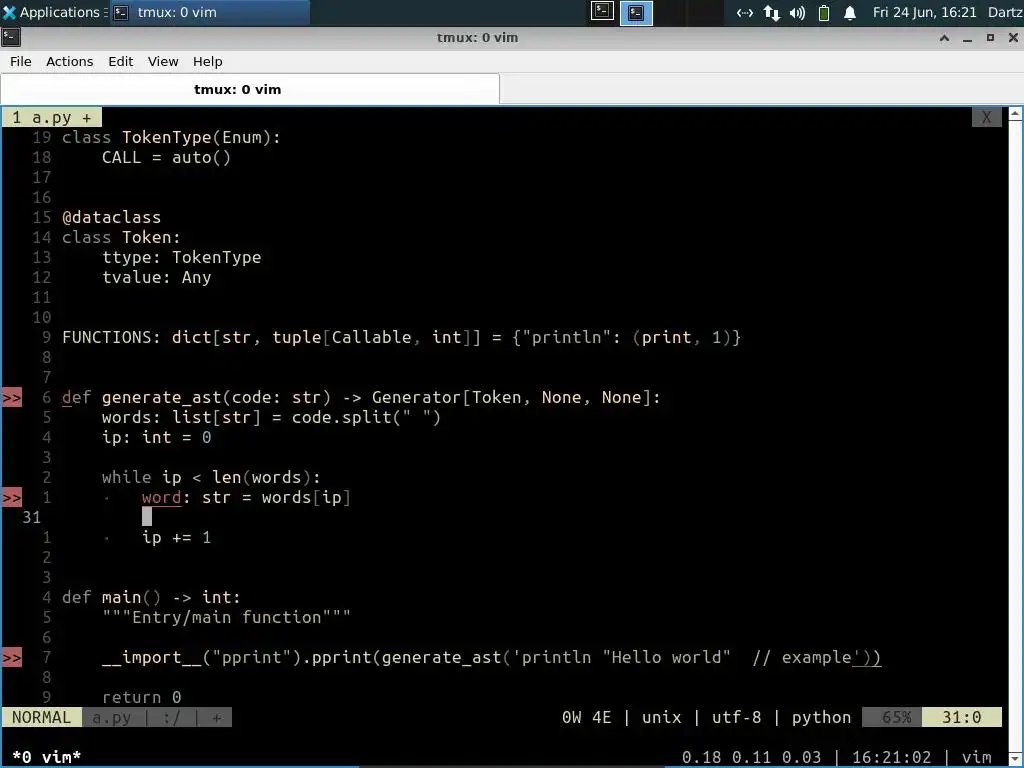Click the utf-8 encoding indicator
The height and width of the screenshot is (768, 1024).
[737, 718]
